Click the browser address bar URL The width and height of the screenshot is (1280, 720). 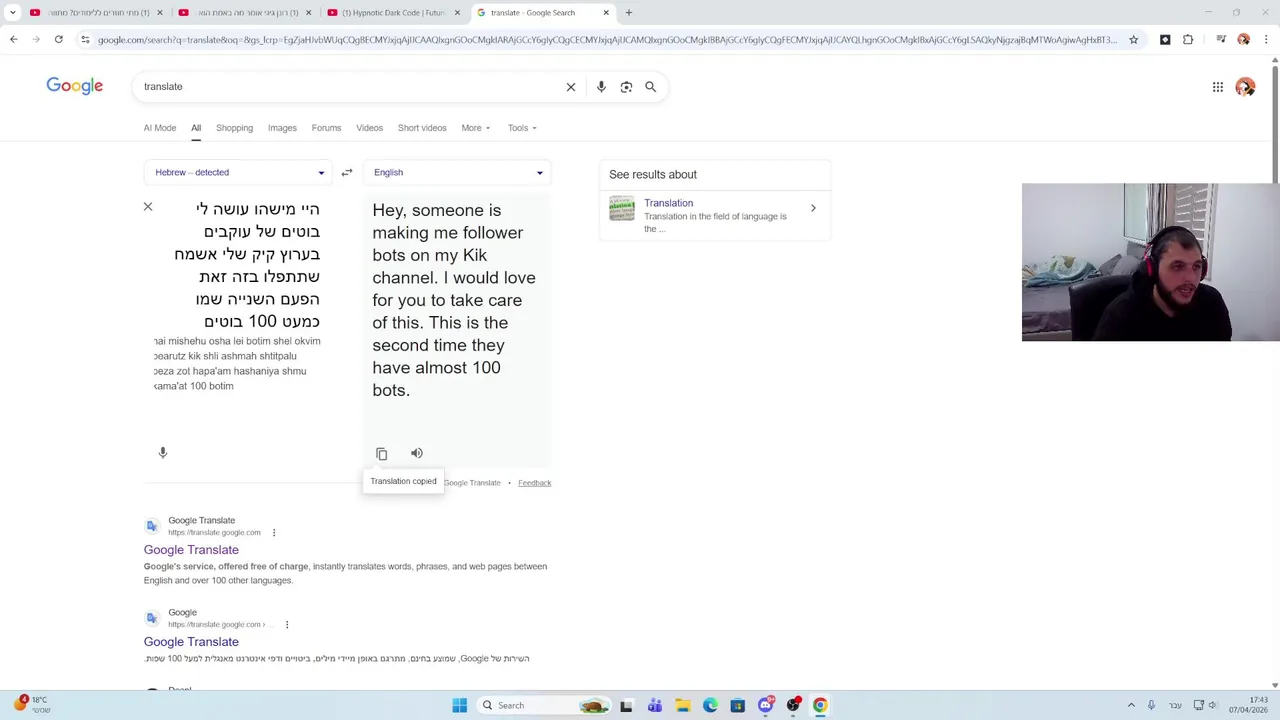click(607, 40)
